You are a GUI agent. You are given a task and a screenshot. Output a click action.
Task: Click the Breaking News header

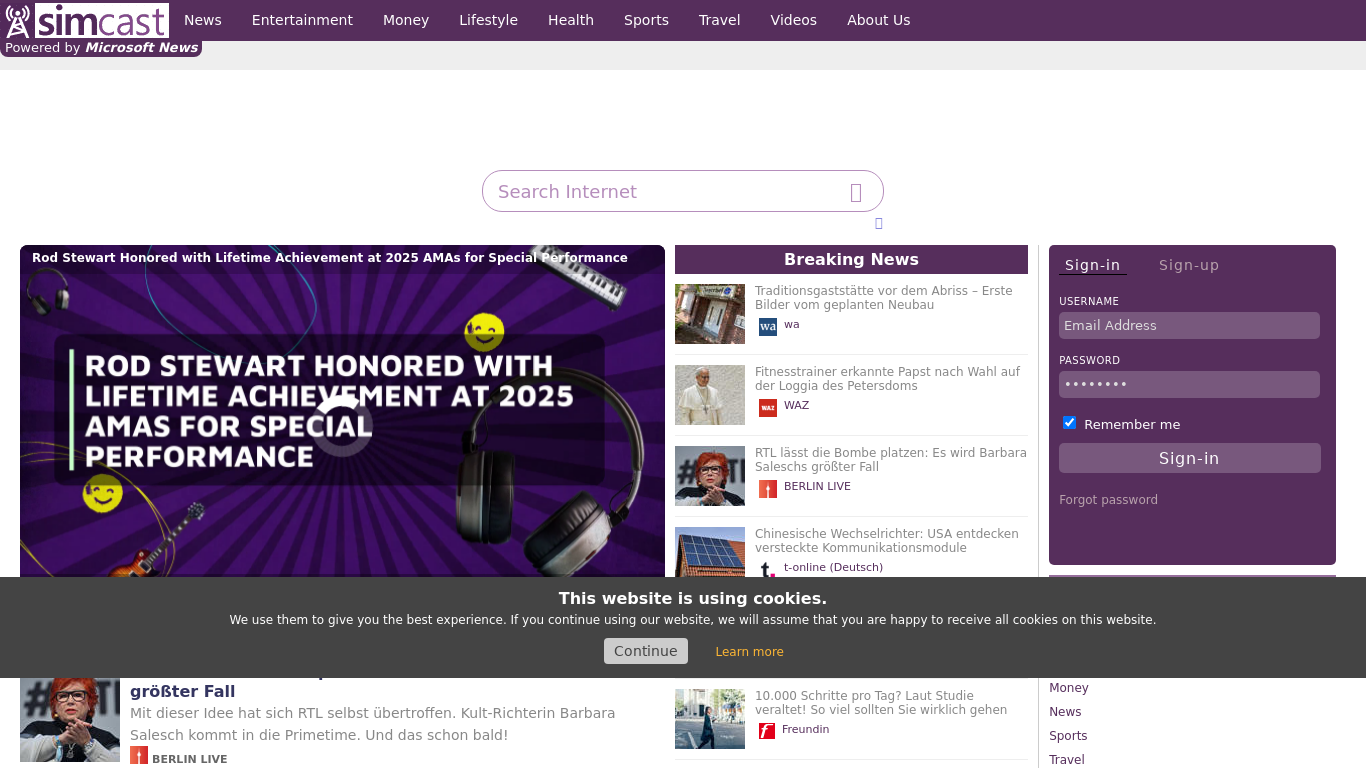(851, 259)
